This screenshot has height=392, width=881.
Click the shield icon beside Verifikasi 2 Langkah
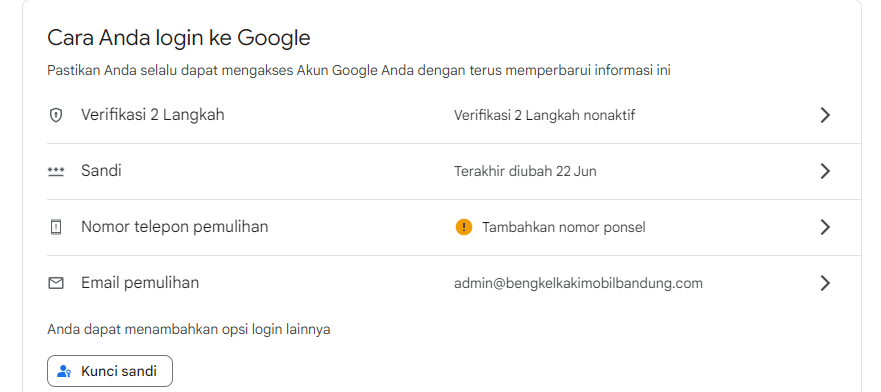[56, 115]
